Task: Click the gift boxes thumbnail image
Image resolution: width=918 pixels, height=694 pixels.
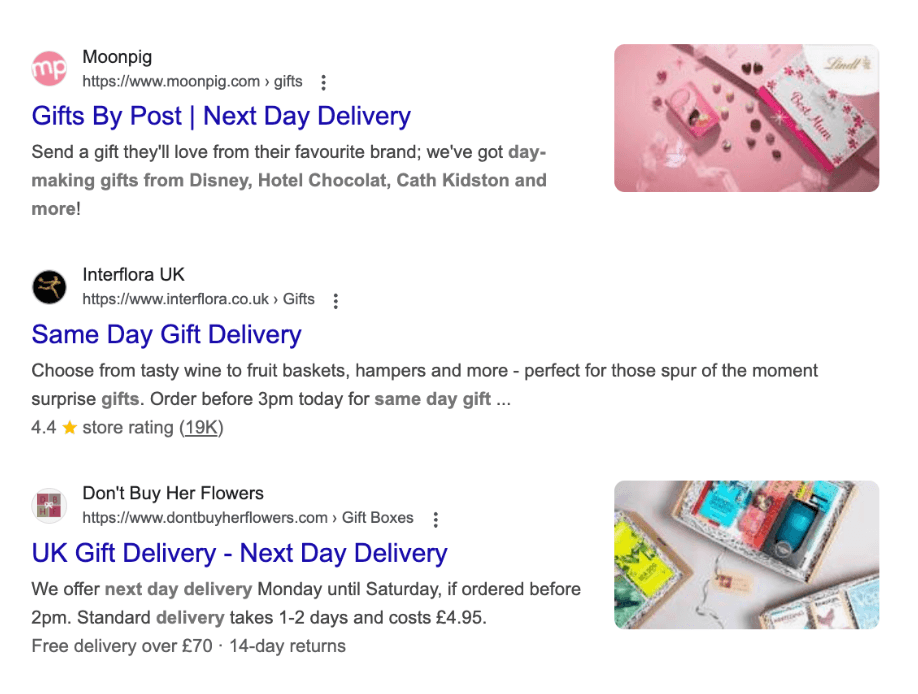Action: pyautogui.click(x=746, y=555)
